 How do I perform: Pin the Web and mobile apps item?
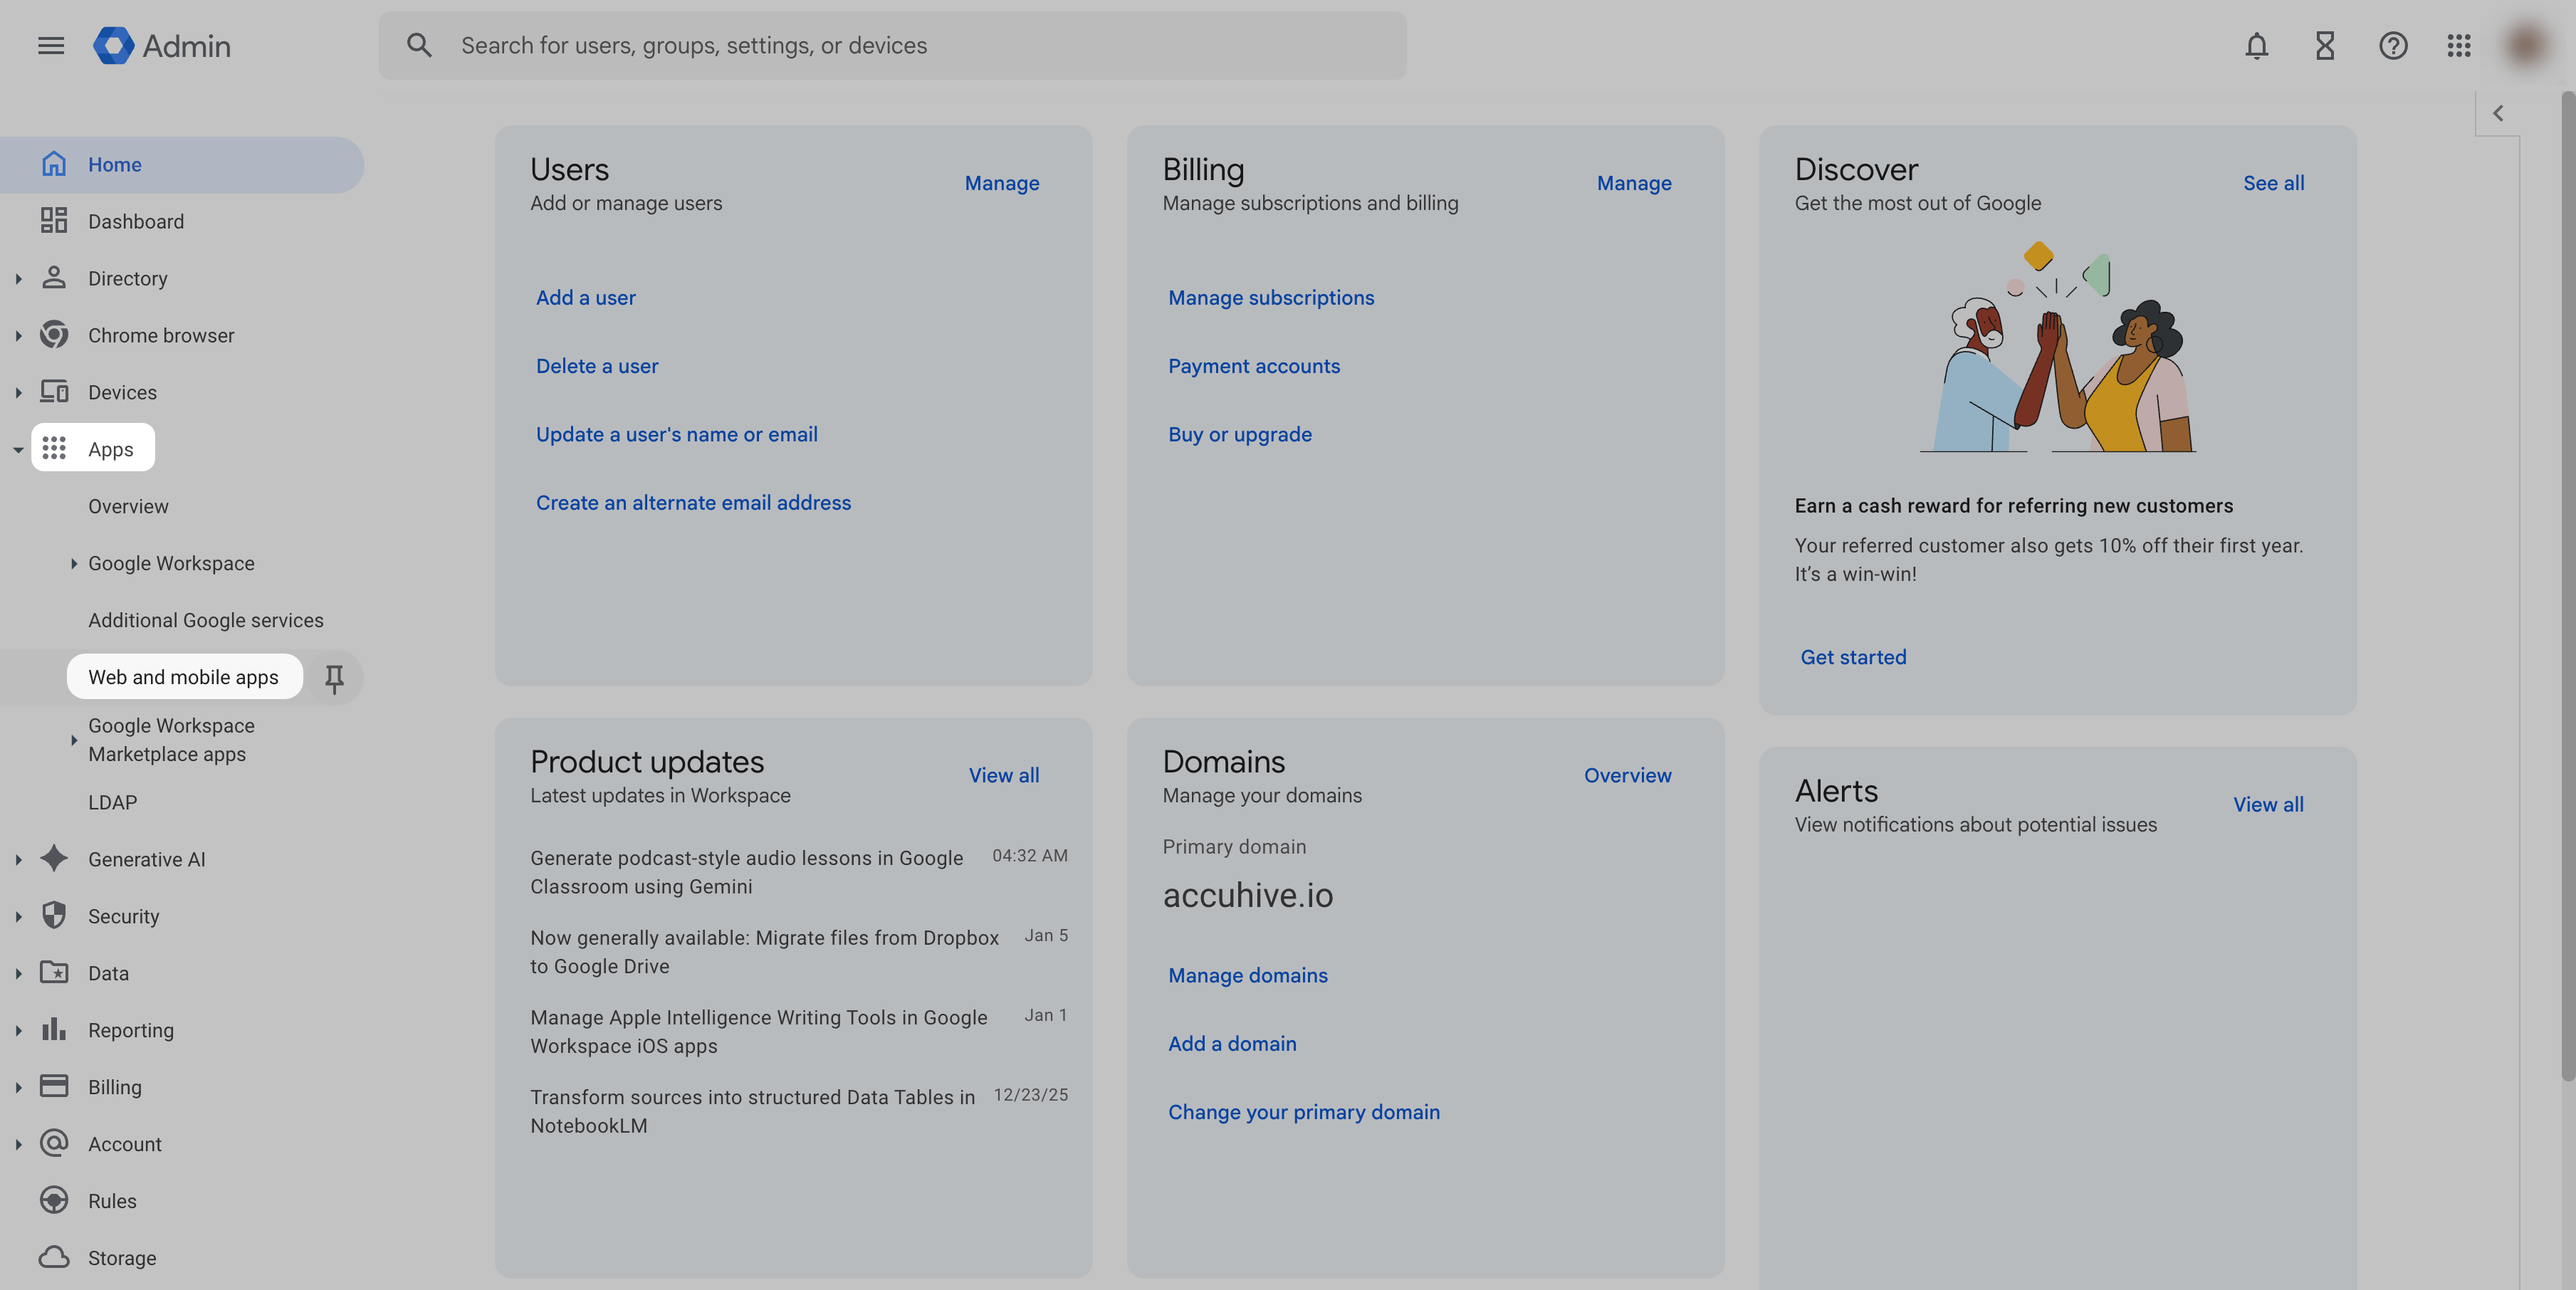(334, 678)
